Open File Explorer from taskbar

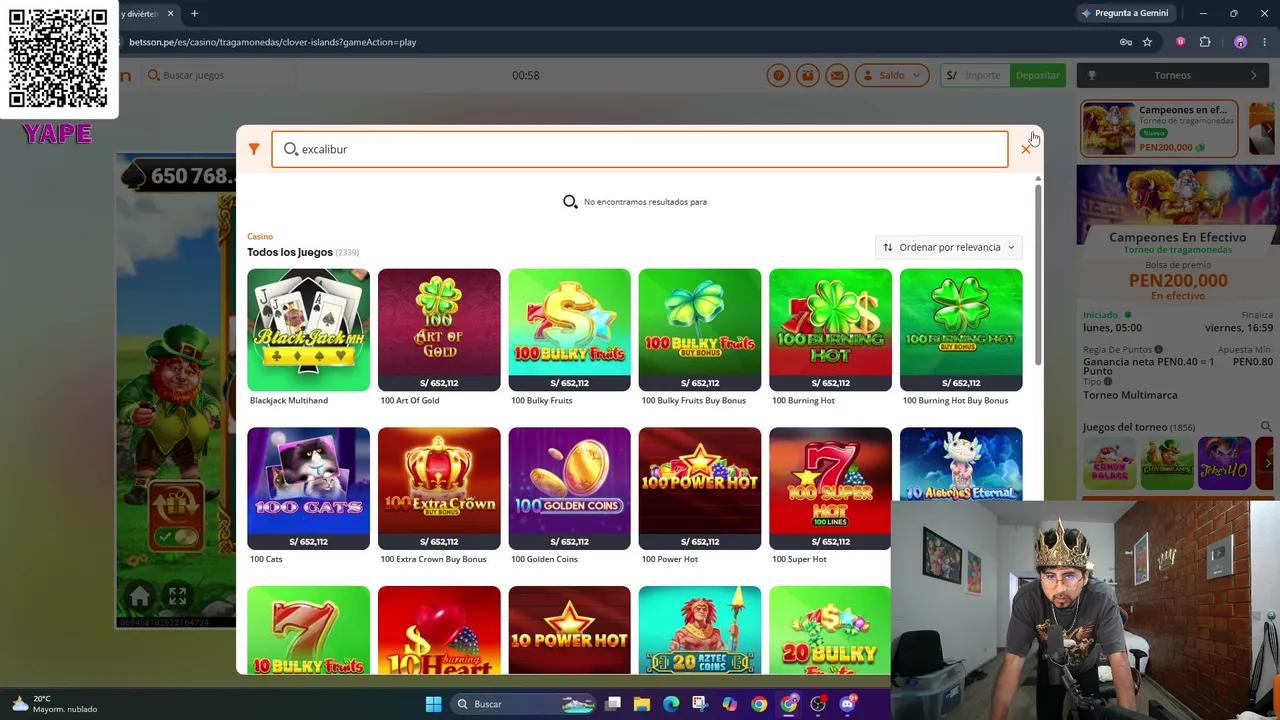[642, 704]
